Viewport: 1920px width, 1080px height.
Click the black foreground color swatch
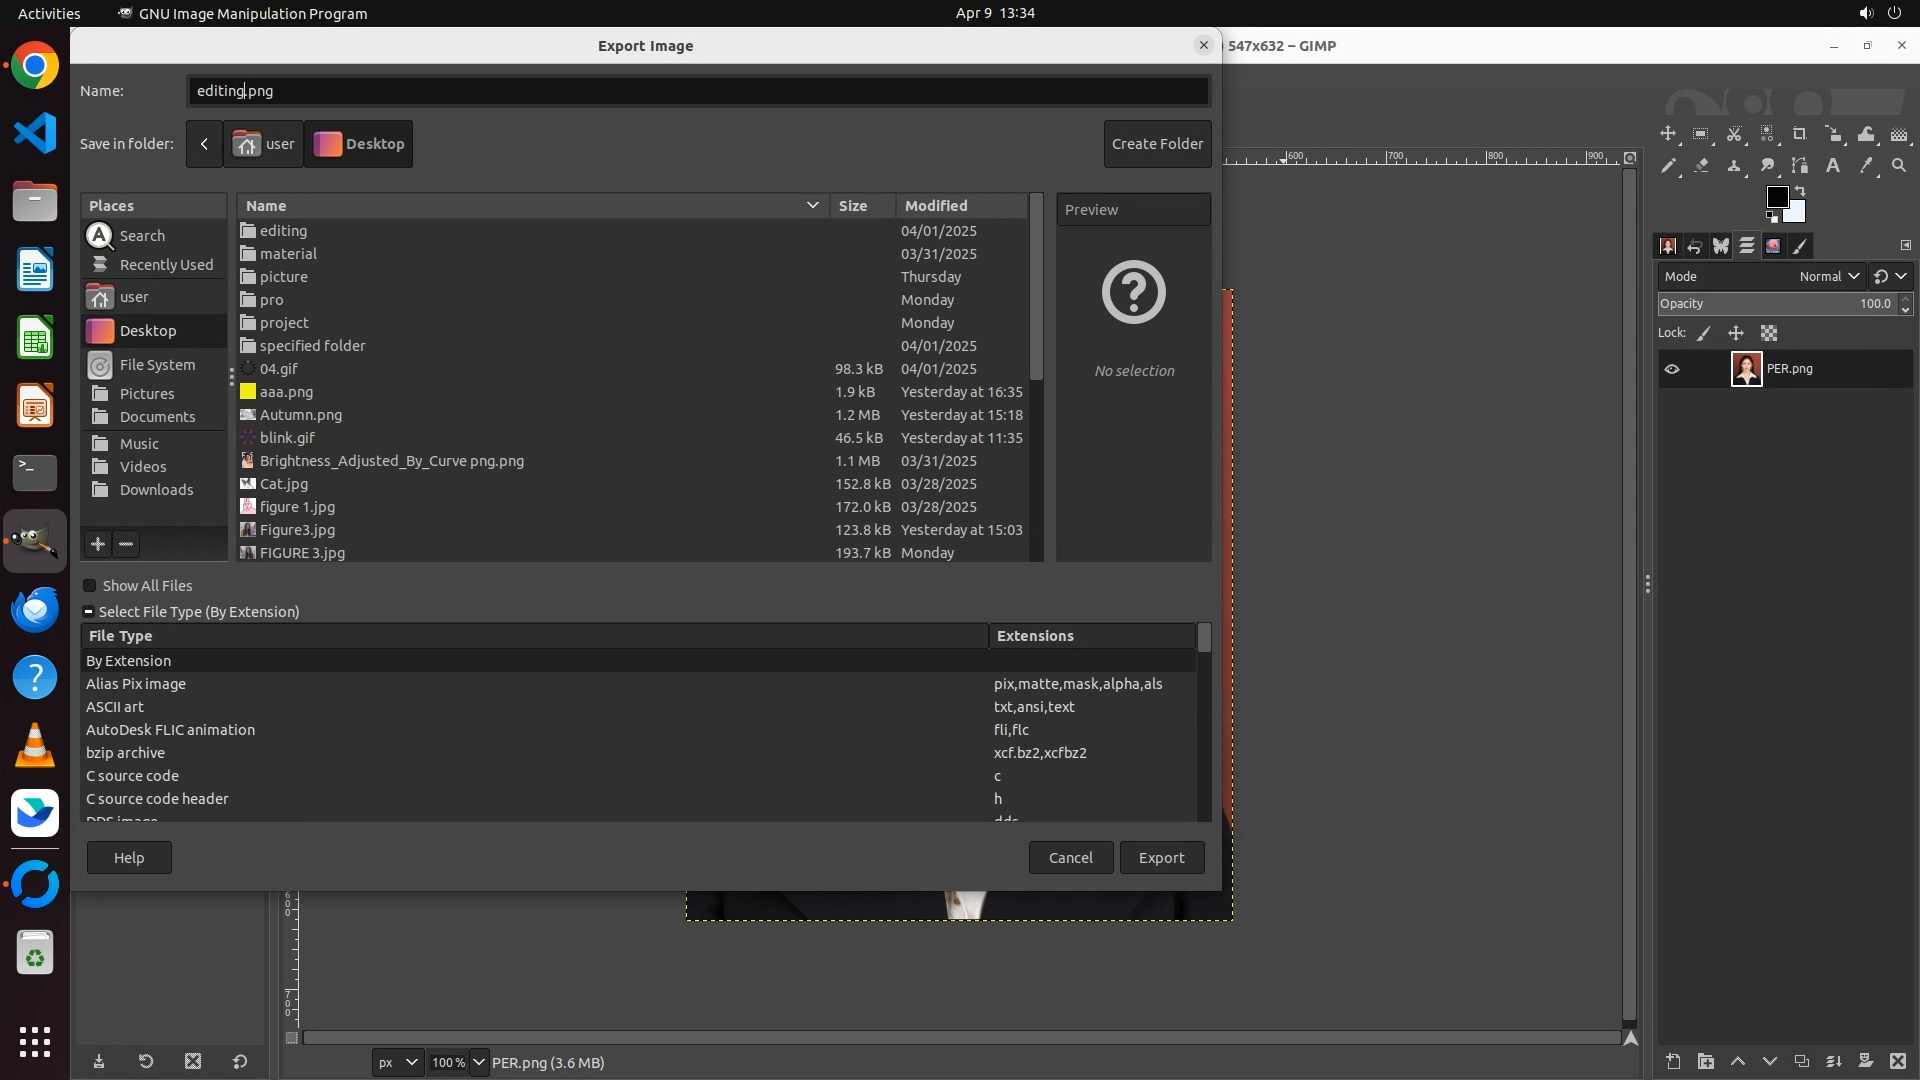pyautogui.click(x=1777, y=197)
